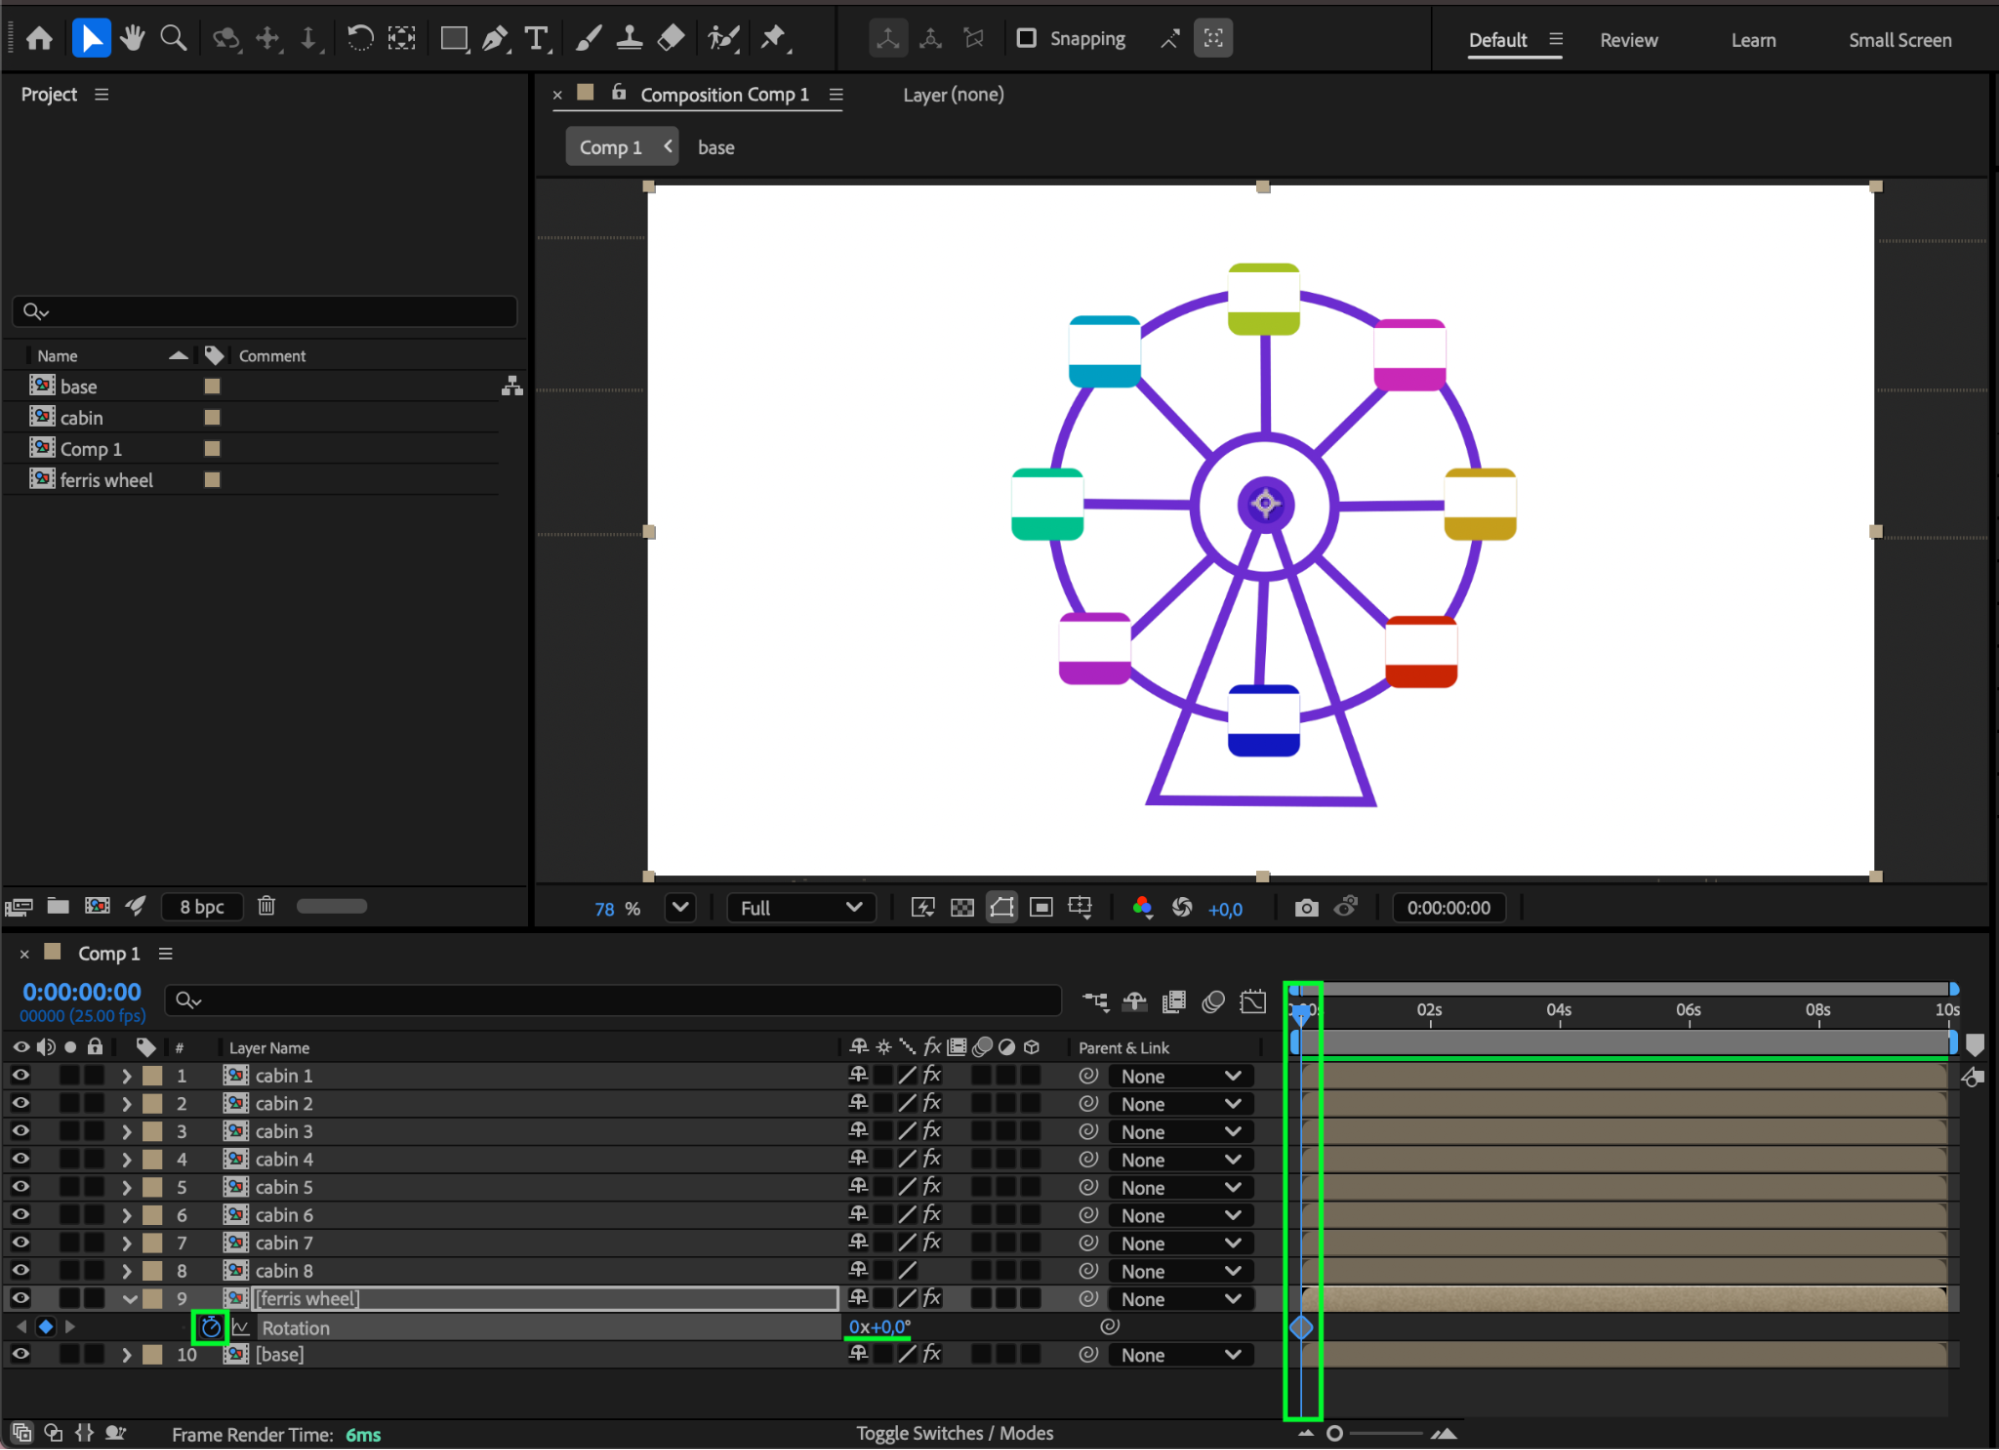Open the parent dropdown for cabin 2
This screenshot has width=1999, height=1450.
point(1180,1105)
